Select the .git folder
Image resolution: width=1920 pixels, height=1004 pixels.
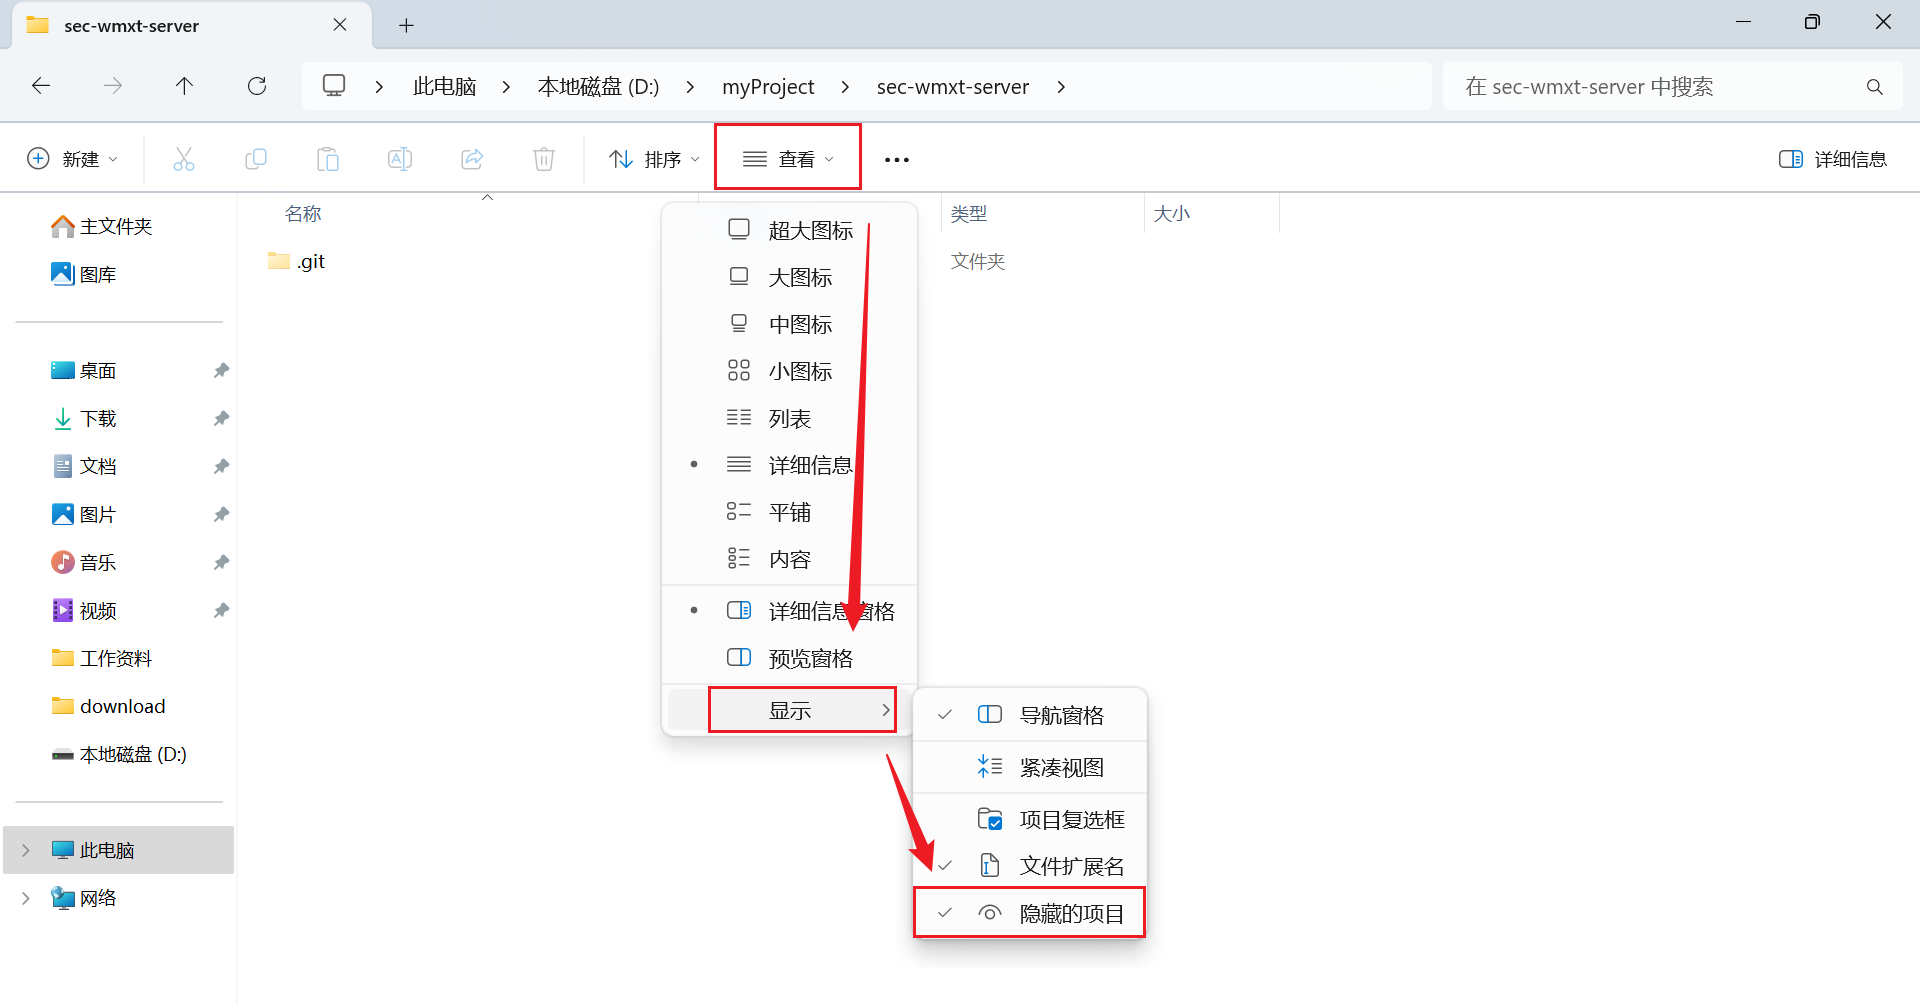pyautogui.click(x=297, y=261)
